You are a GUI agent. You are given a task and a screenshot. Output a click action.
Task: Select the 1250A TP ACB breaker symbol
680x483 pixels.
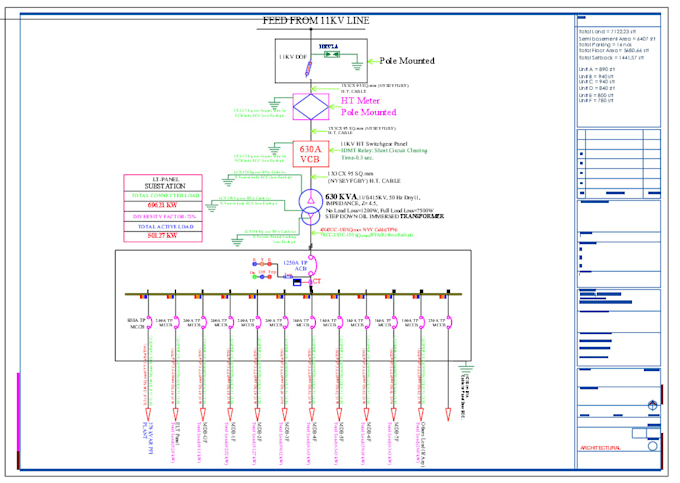[x=312, y=266]
